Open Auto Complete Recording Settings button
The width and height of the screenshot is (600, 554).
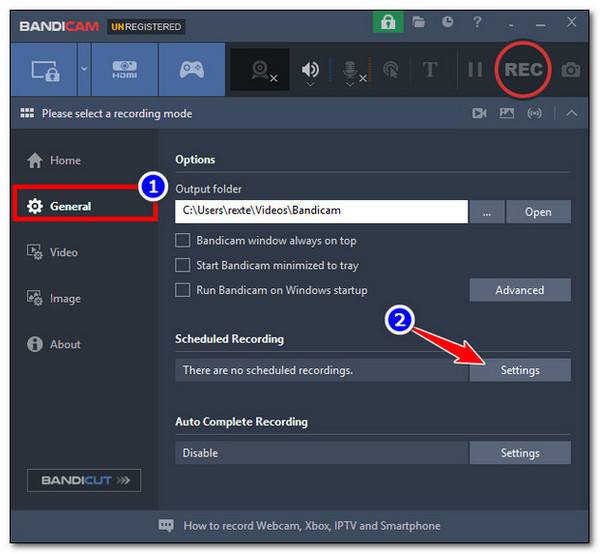[x=520, y=453]
